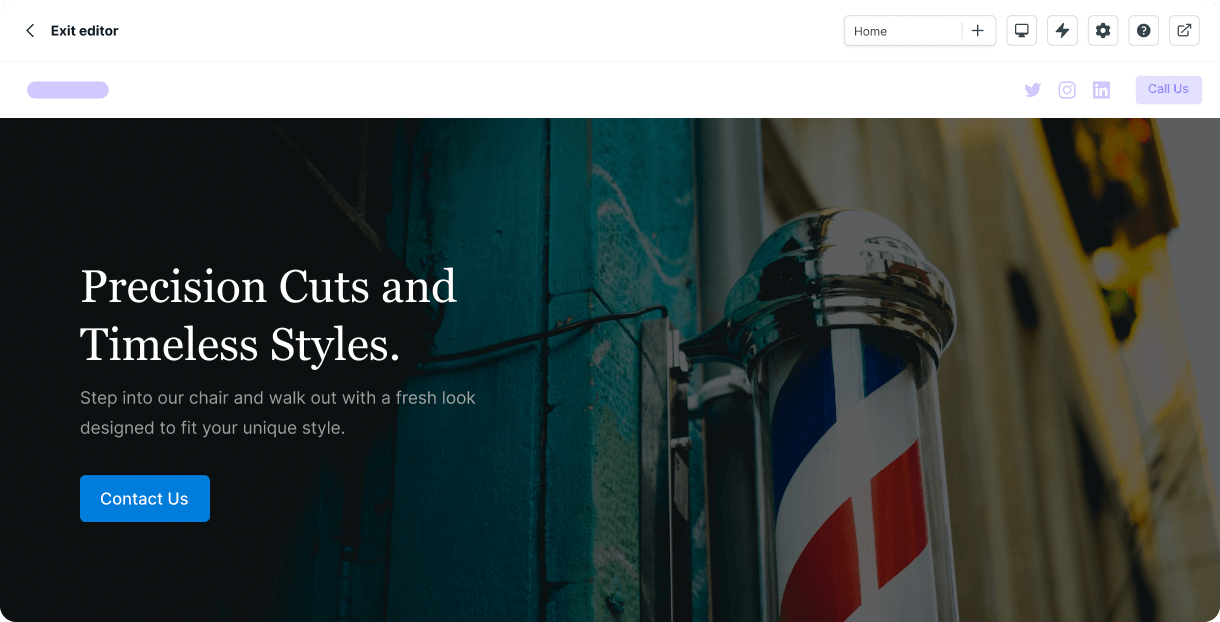Open the lightning bolt actions menu

coord(1062,31)
